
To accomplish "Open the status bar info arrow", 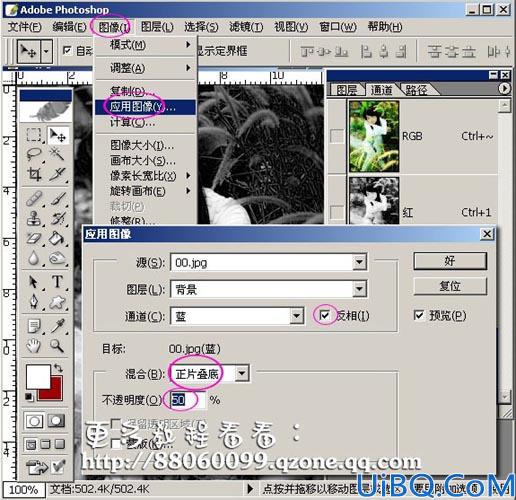I will (250, 489).
